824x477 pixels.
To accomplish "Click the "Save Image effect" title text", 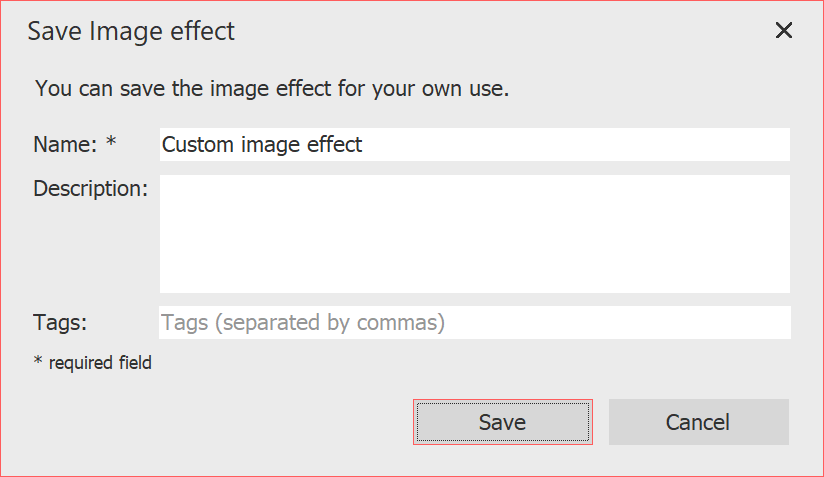I will [131, 31].
